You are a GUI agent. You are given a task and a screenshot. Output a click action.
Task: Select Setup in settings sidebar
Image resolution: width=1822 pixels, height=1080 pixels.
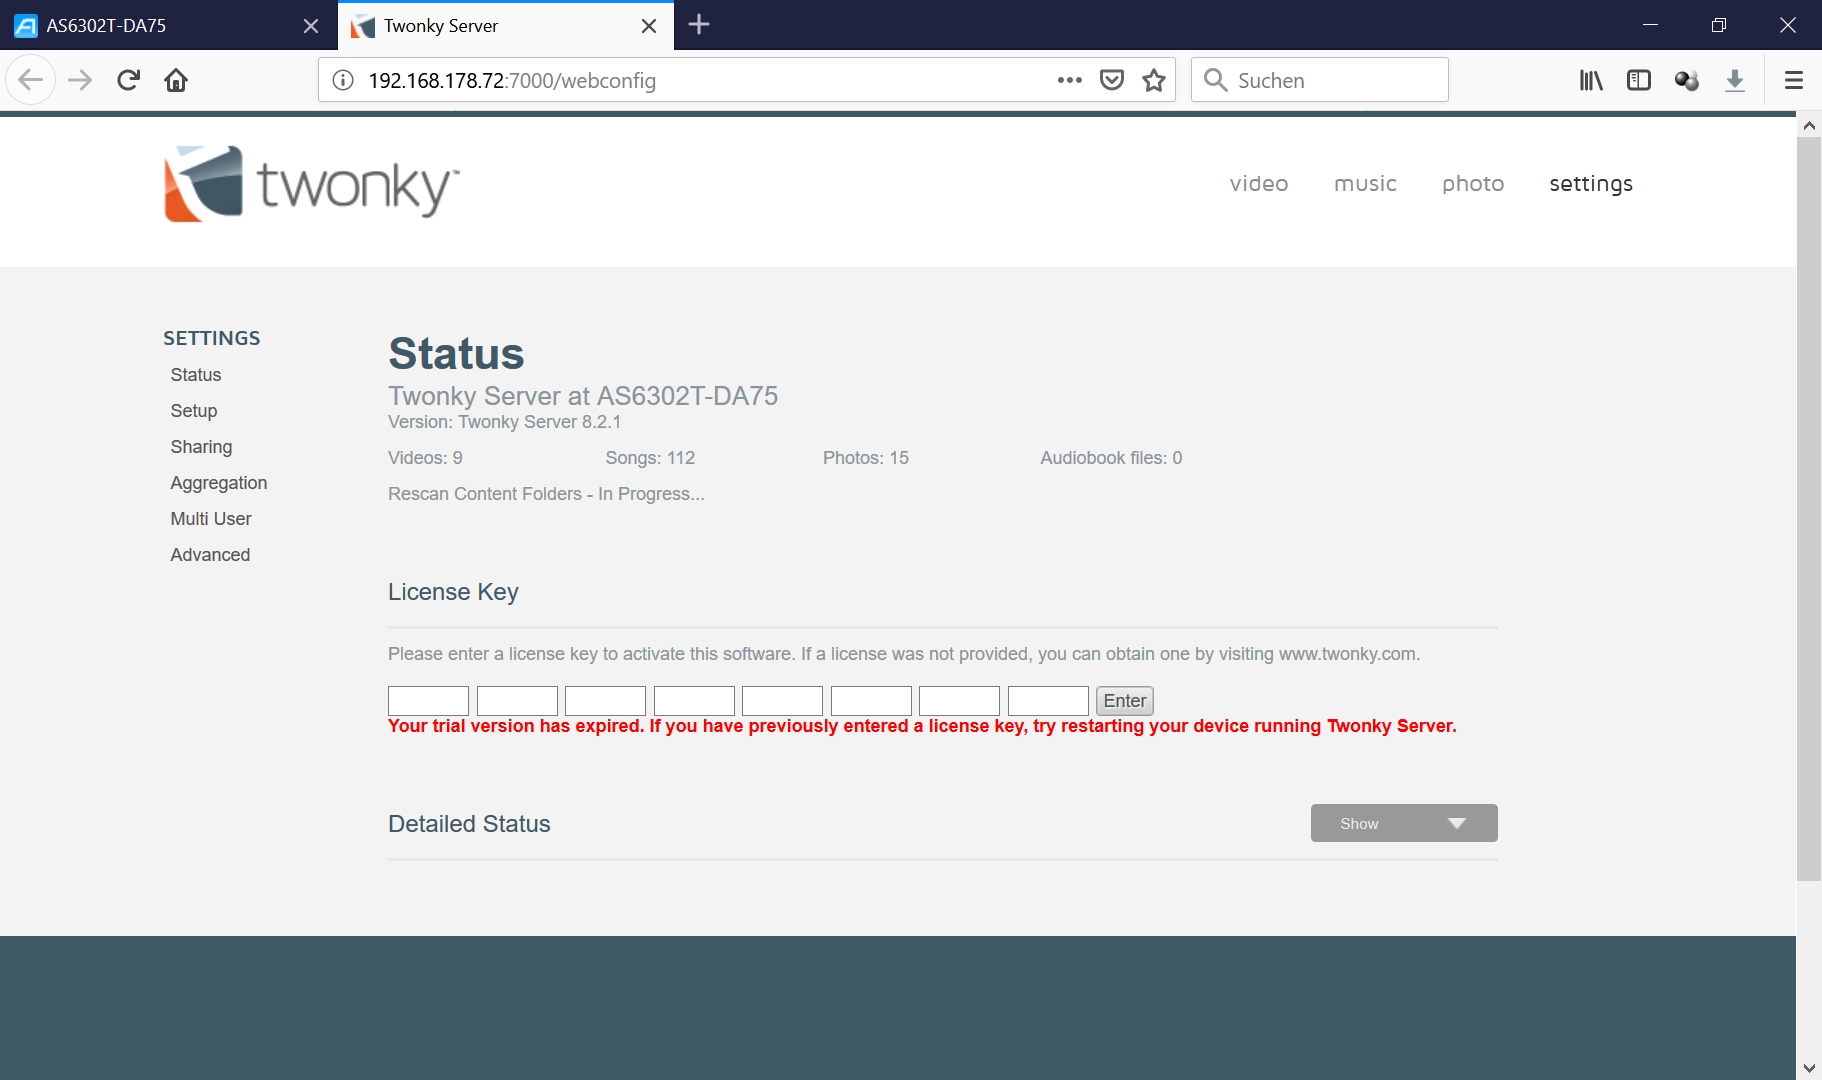[194, 411]
